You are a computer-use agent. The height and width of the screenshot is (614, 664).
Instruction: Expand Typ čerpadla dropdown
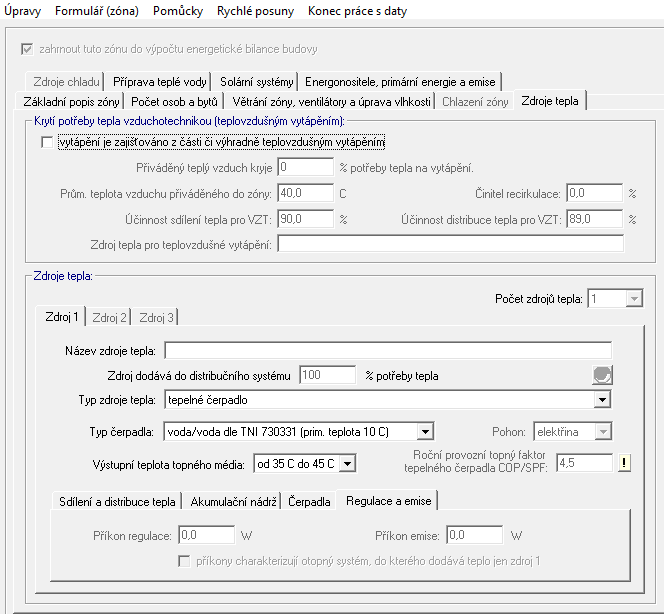click(x=425, y=432)
